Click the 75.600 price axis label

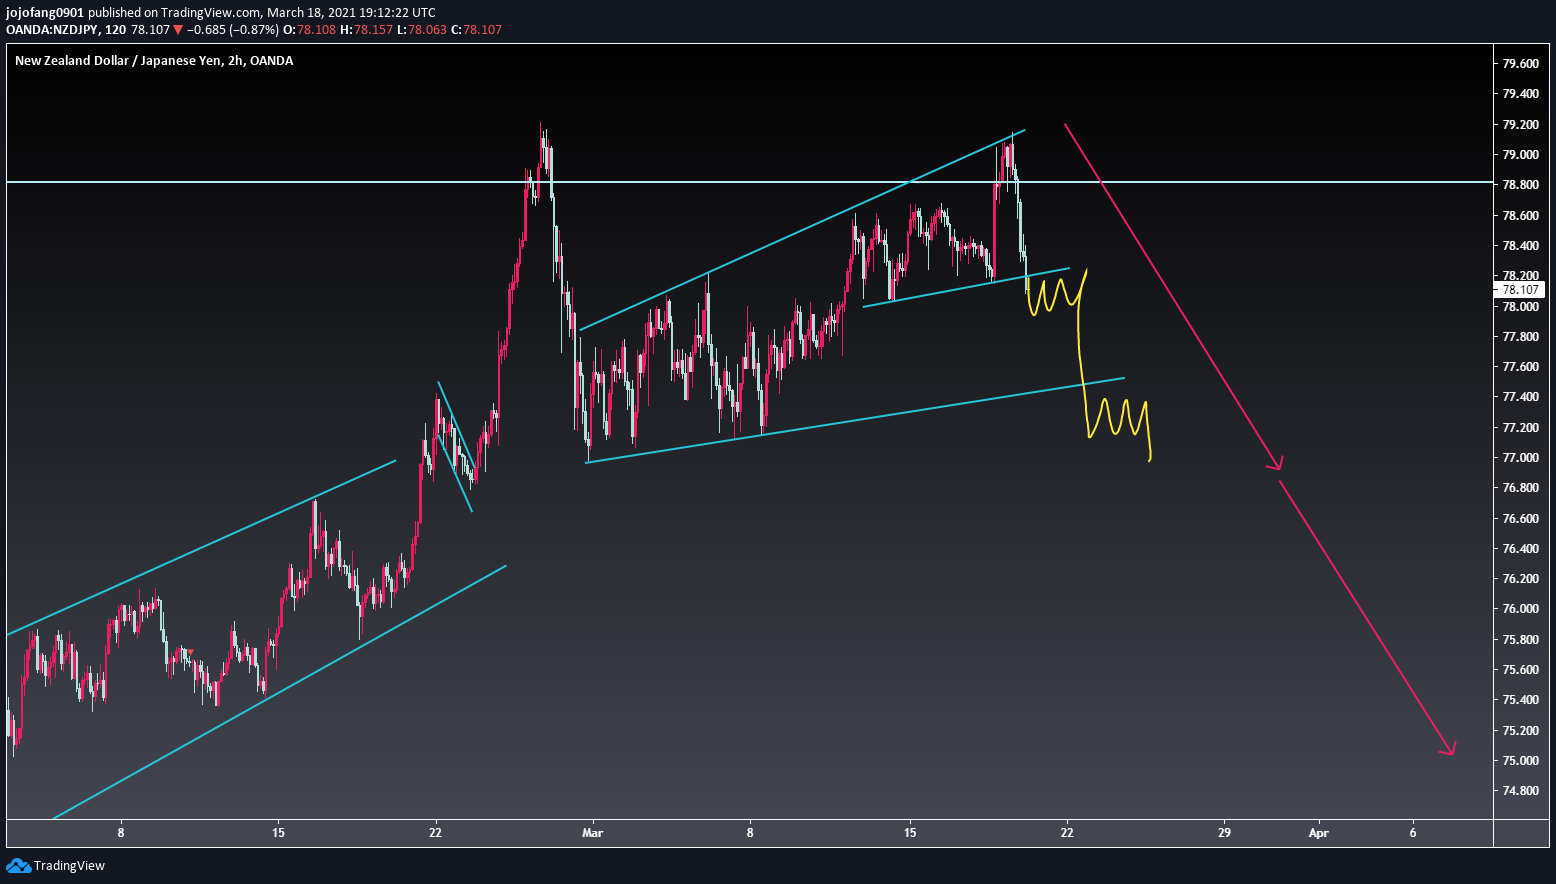1521,670
